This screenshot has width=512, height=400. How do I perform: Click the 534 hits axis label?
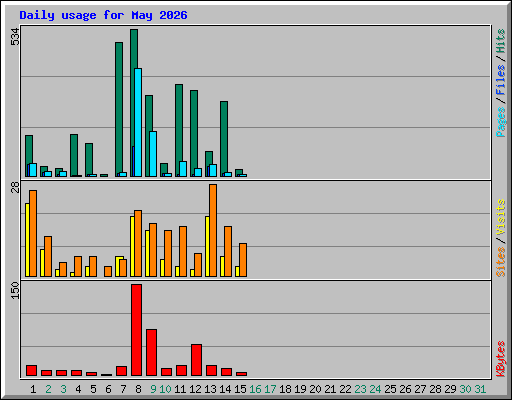pyautogui.click(x=15, y=37)
